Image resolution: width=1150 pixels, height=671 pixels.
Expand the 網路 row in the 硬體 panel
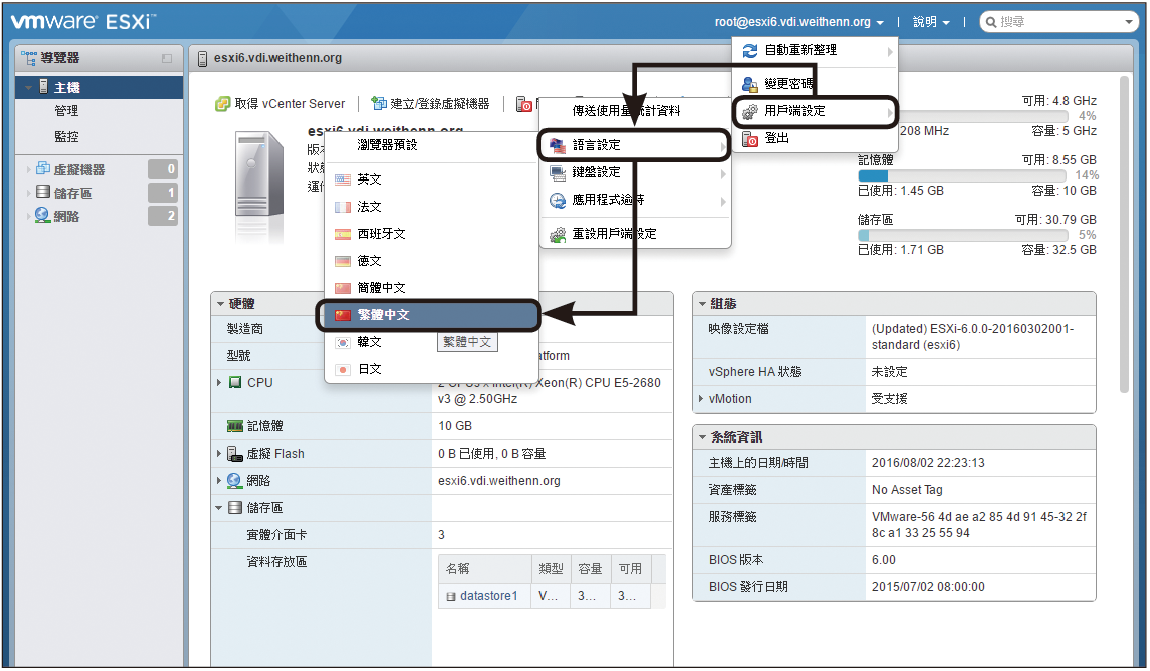[x=219, y=481]
